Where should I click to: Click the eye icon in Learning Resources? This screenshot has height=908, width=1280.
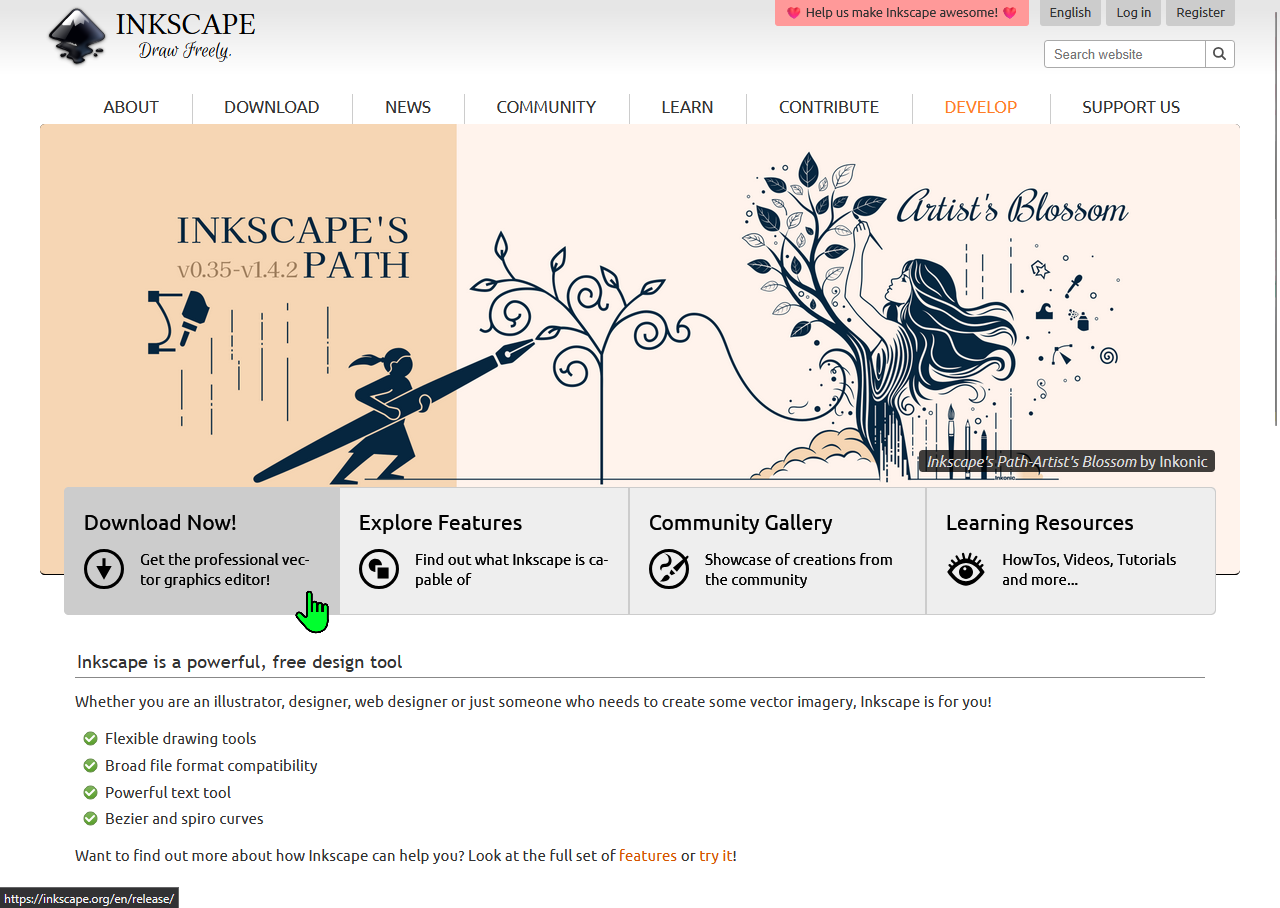point(965,569)
